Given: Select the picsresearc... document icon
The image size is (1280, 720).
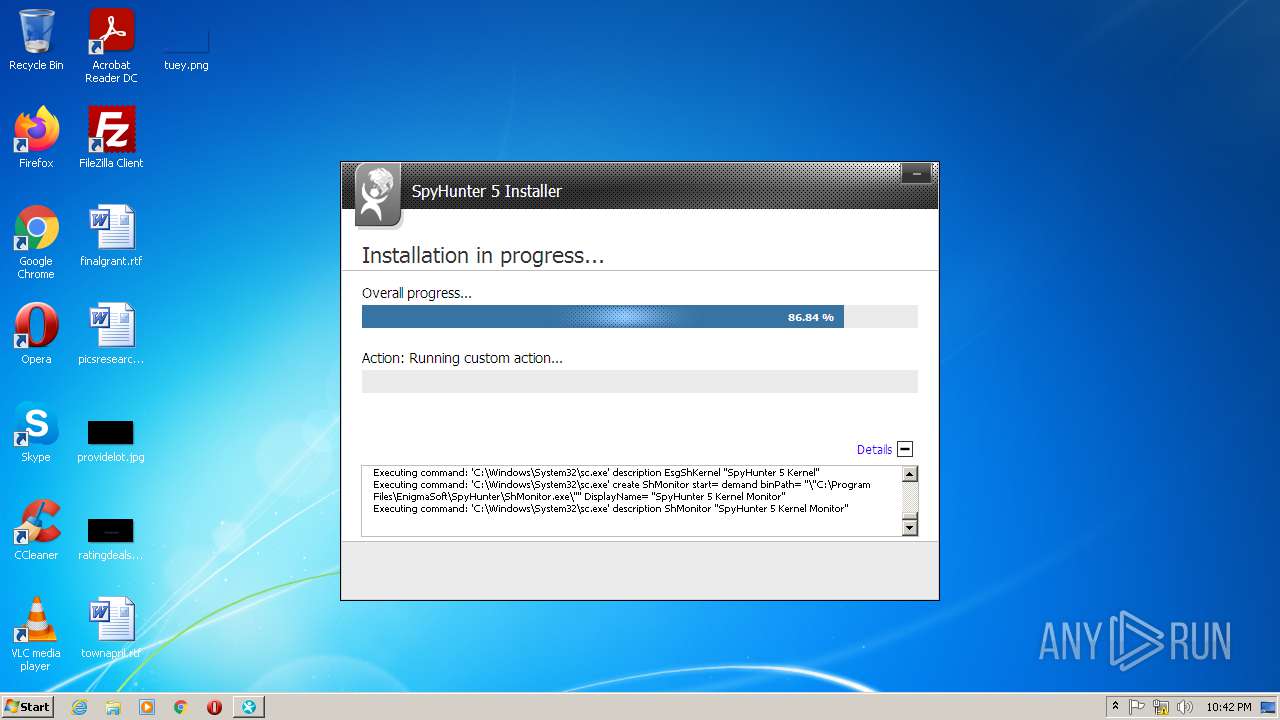Looking at the screenshot, I should pos(111,334).
